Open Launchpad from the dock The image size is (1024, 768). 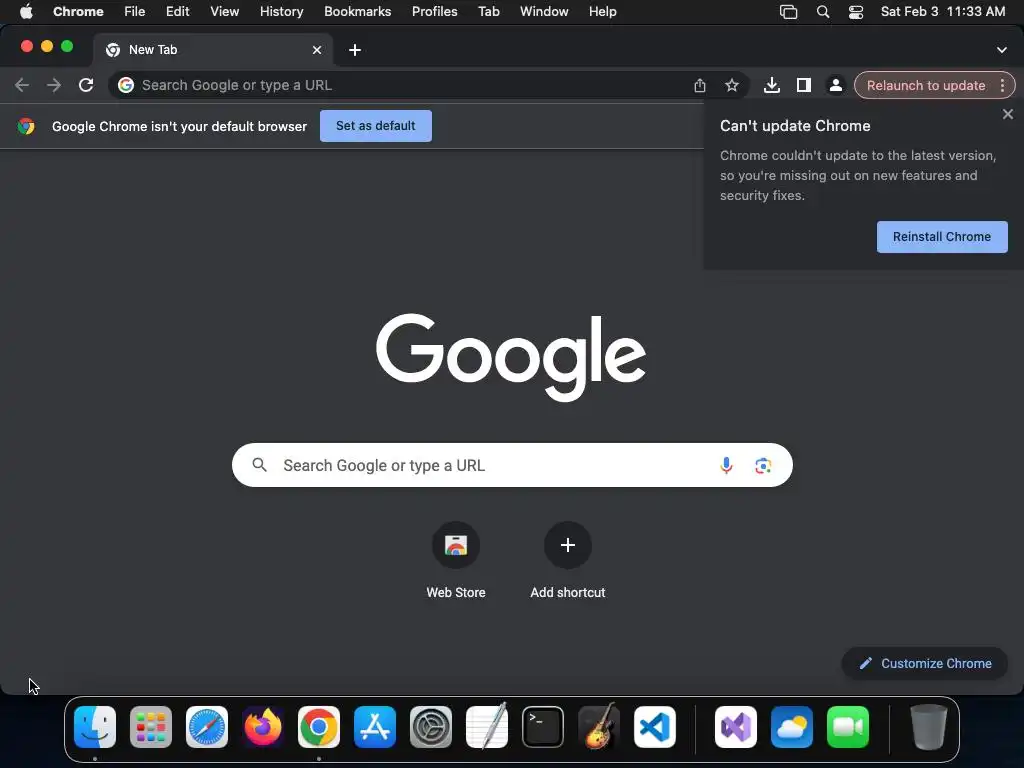click(151, 727)
